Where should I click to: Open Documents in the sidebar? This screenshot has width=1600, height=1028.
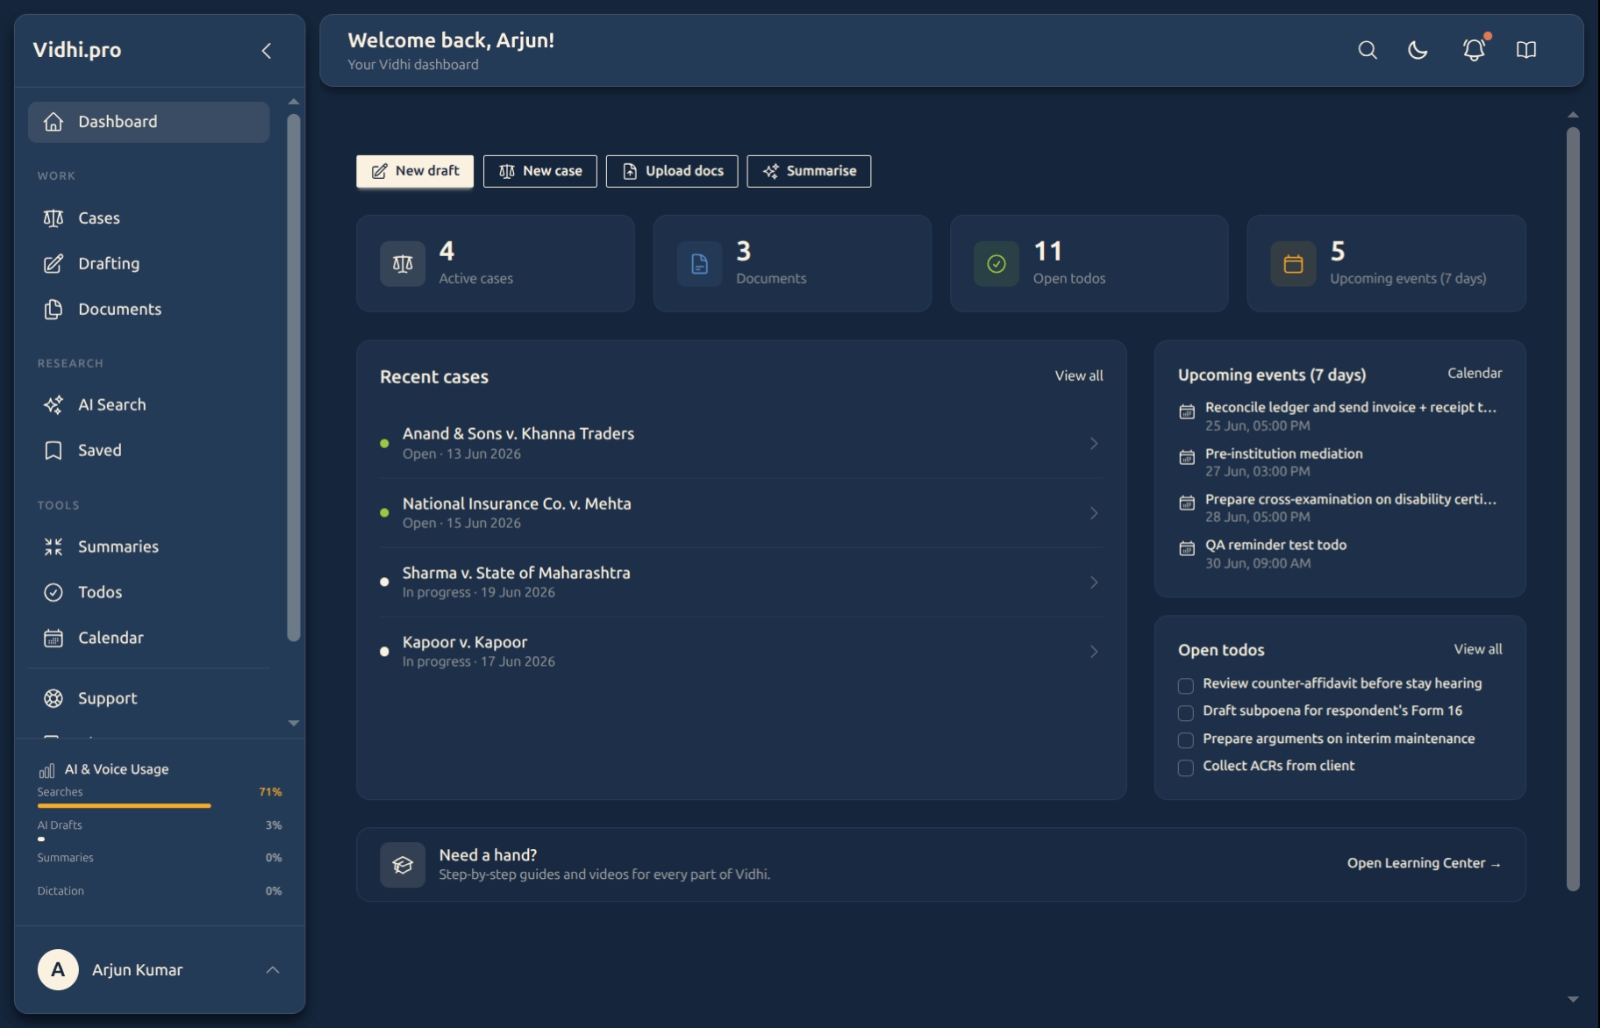coord(149,310)
